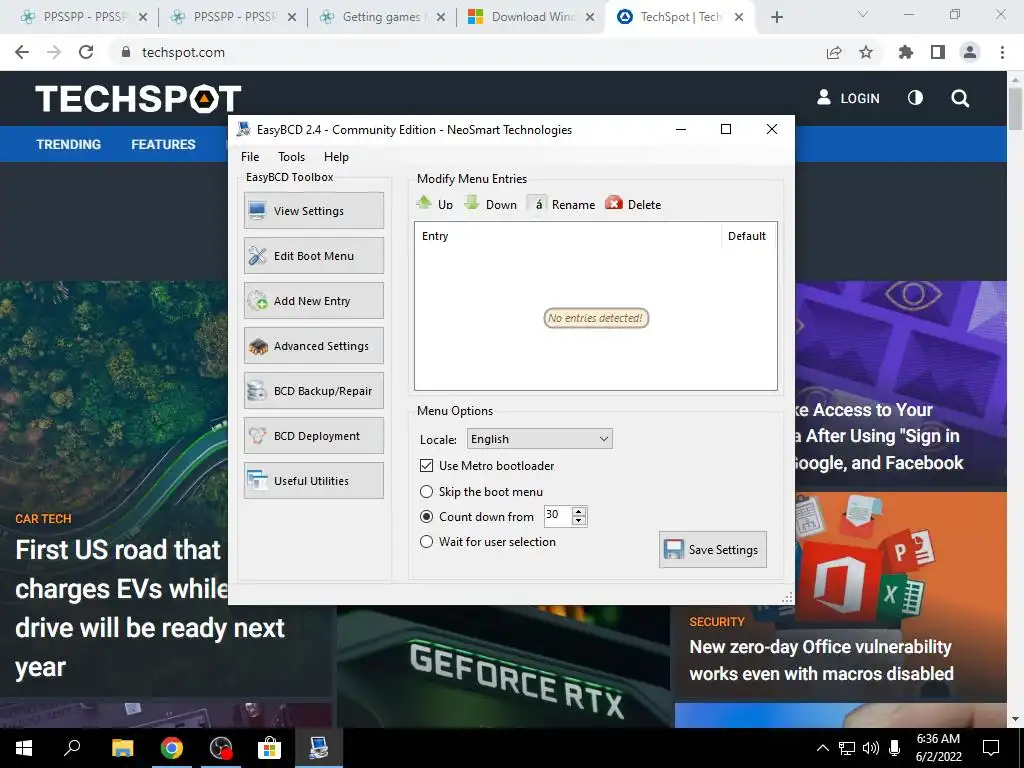The image size is (1024, 768).
Task: Select Count down from option
Action: tap(426, 517)
